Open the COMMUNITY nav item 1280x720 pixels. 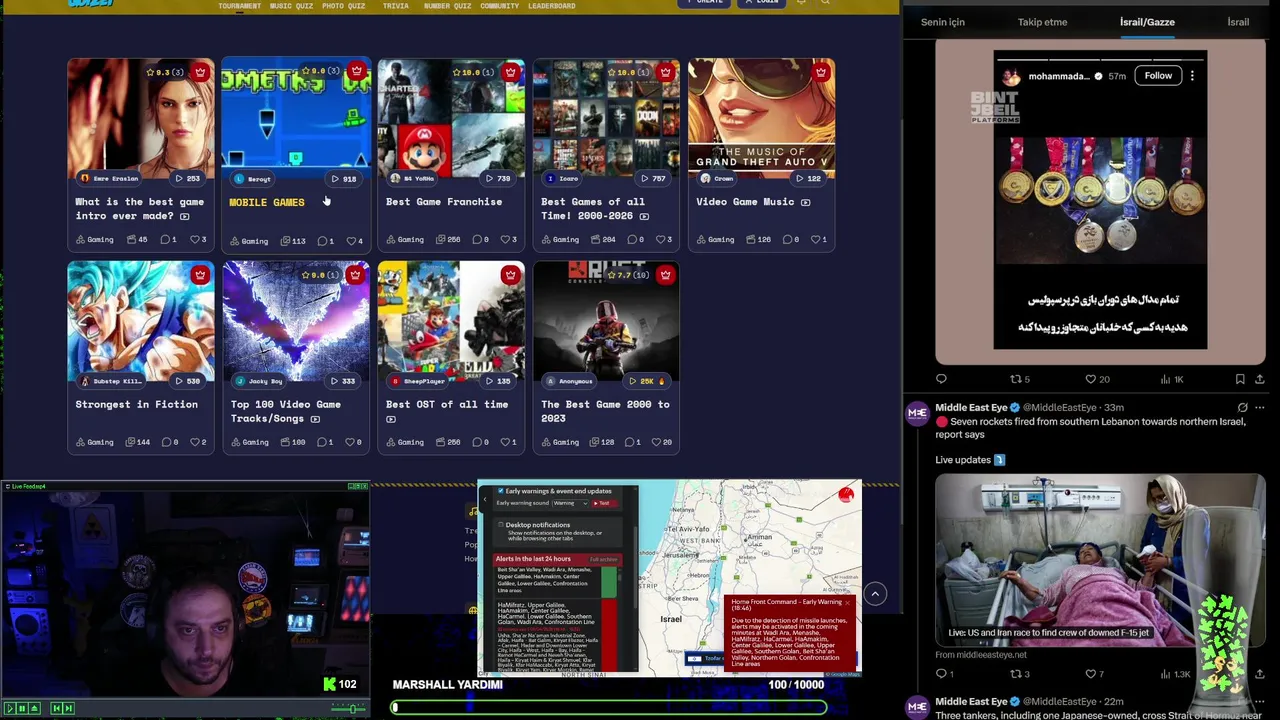click(x=499, y=6)
